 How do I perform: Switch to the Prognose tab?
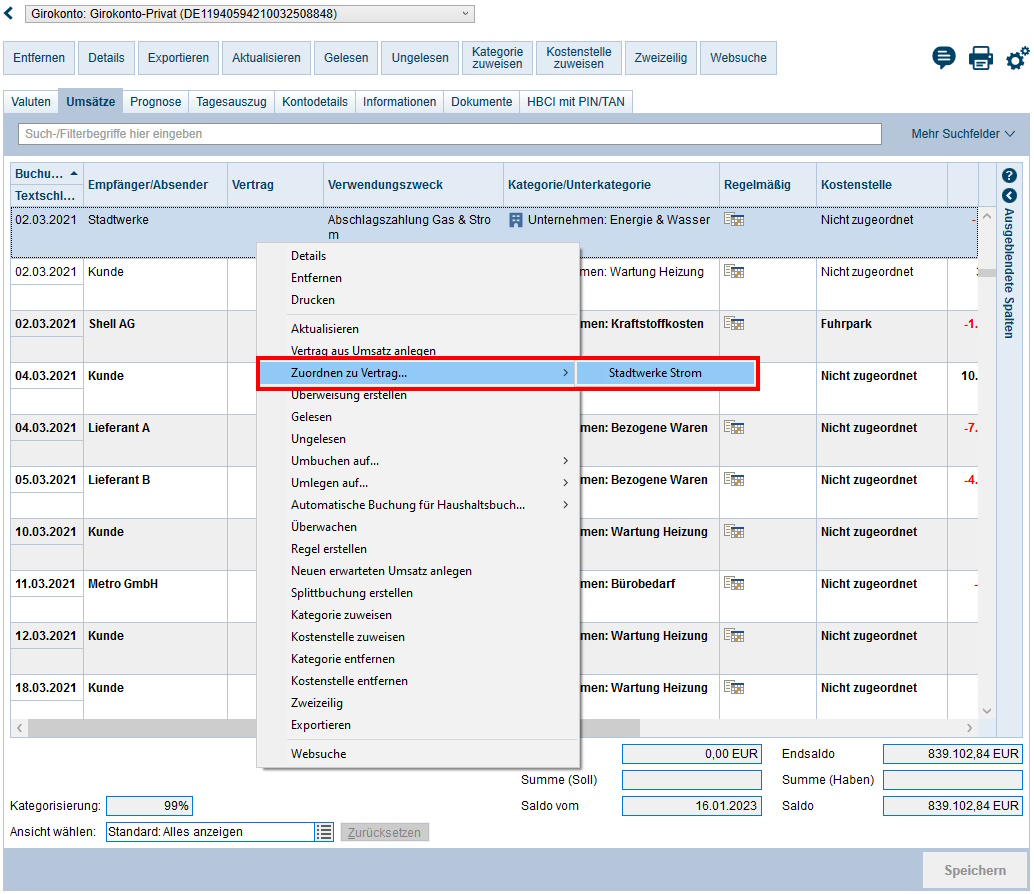click(x=156, y=102)
